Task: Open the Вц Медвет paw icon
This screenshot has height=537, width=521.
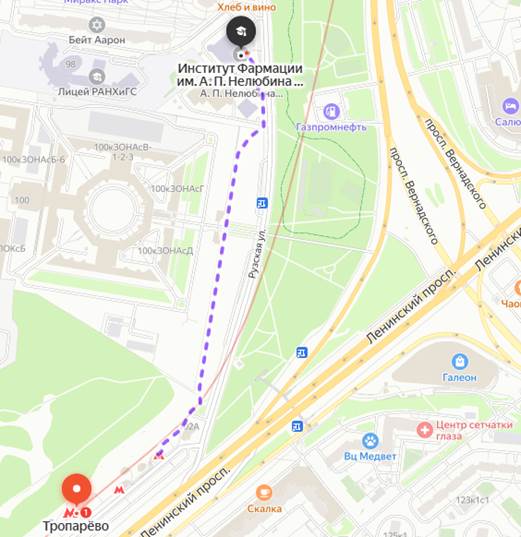Action: coord(370,441)
